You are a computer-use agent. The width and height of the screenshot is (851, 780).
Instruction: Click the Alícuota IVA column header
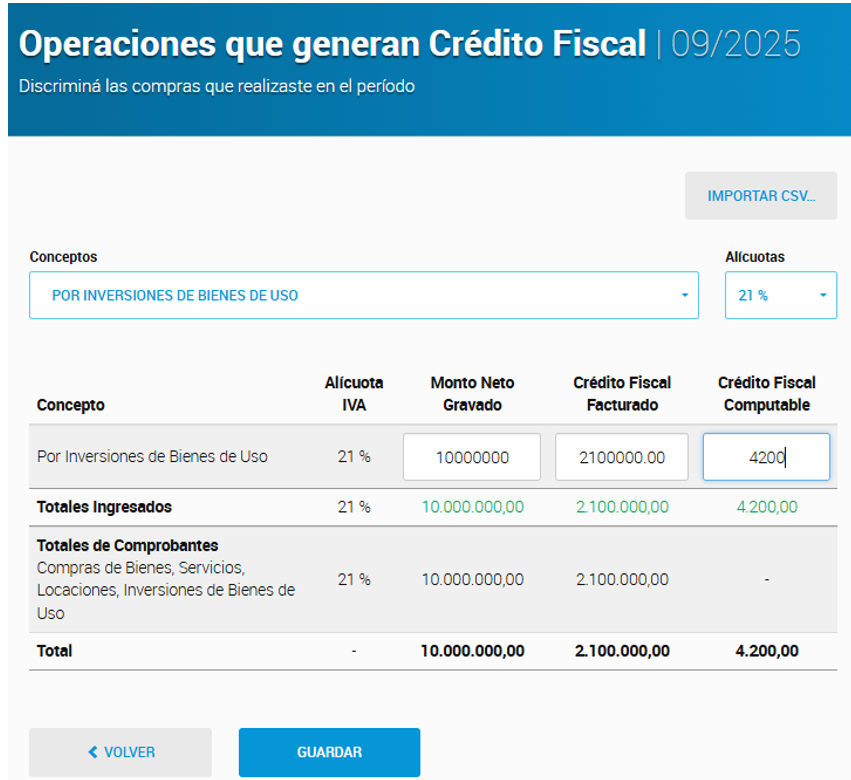(x=353, y=394)
